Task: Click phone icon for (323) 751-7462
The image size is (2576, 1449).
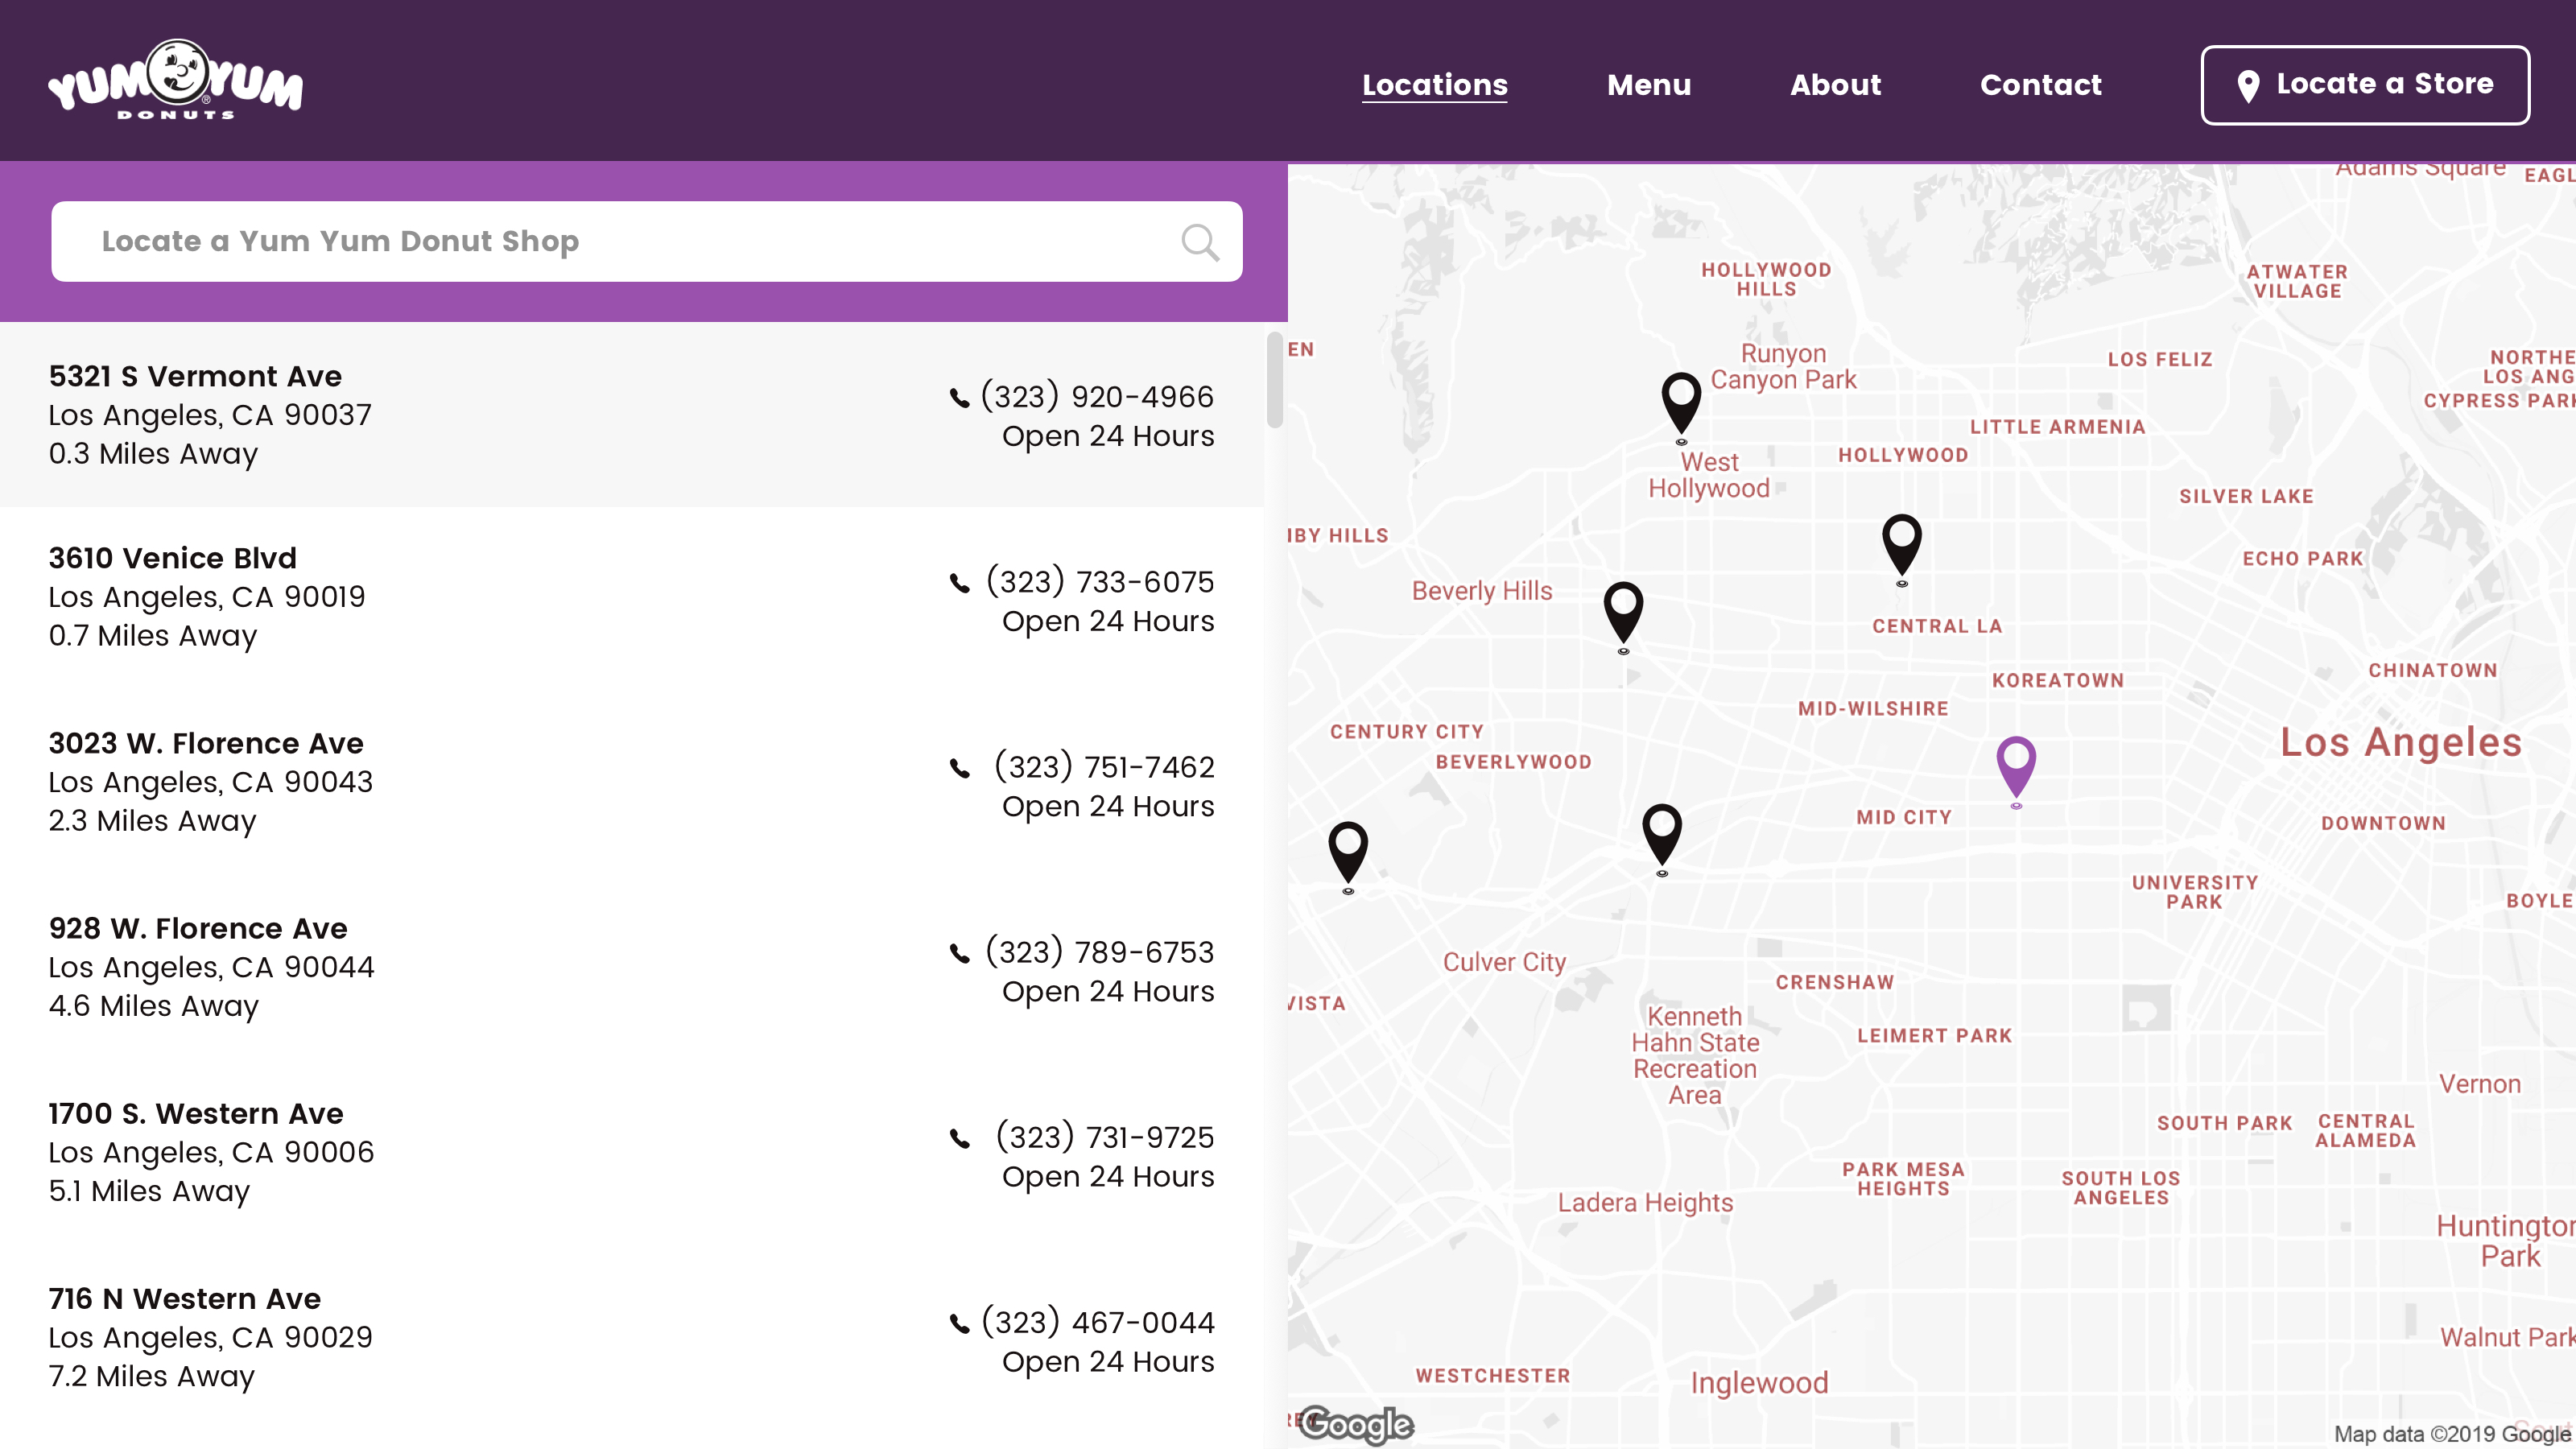Action: tap(959, 768)
